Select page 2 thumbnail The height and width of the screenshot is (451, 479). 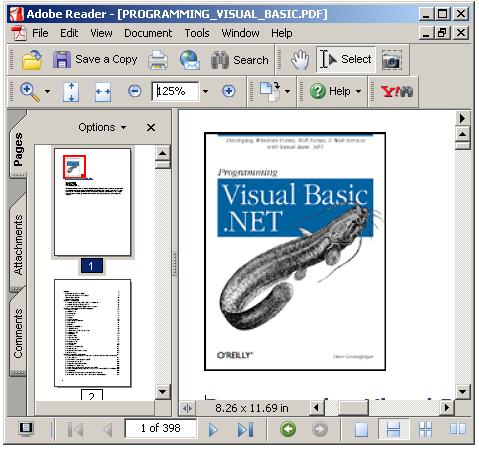pyautogui.click(x=92, y=333)
